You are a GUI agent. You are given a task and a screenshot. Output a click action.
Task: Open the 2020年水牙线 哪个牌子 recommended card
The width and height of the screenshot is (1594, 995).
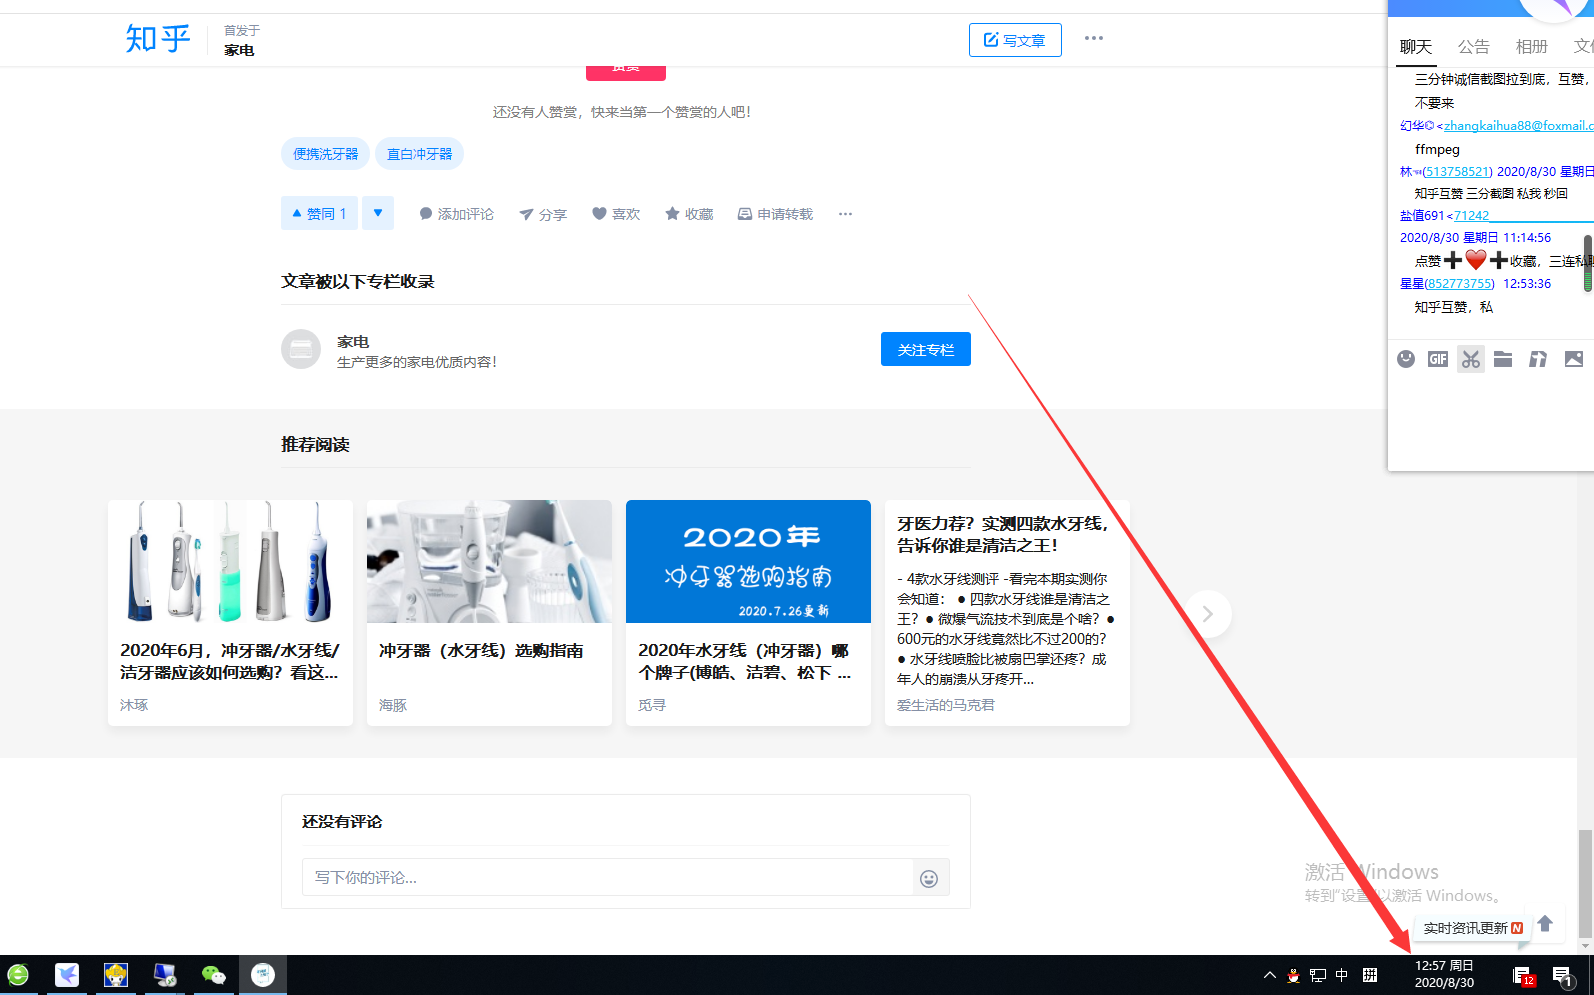click(x=748, y=613)
